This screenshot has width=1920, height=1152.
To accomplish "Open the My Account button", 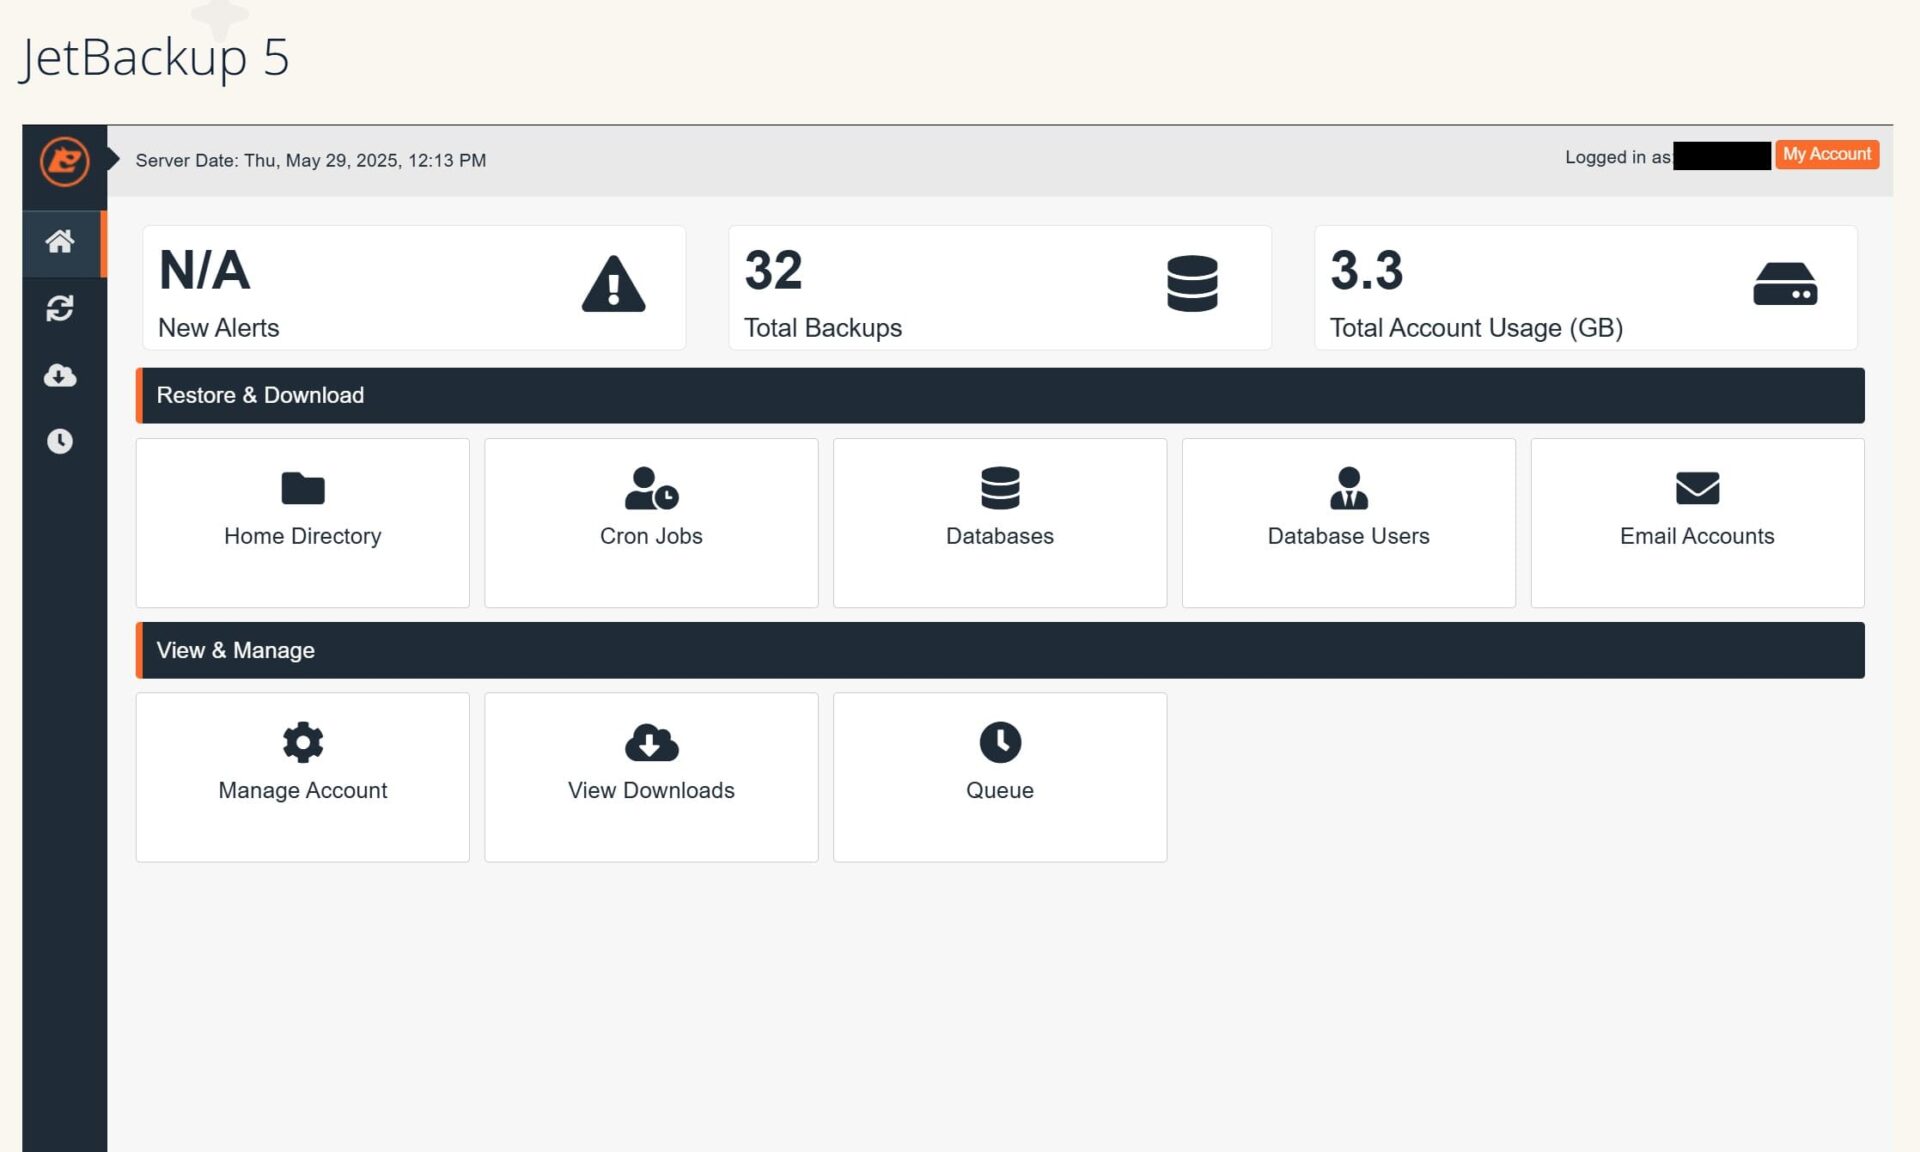I will [x=1827, y=154].
